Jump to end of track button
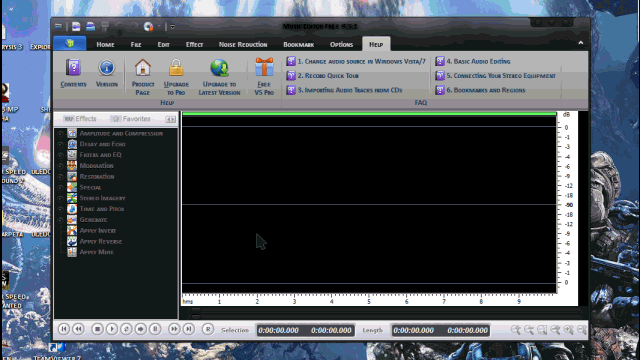 click(x=189, y=329)
